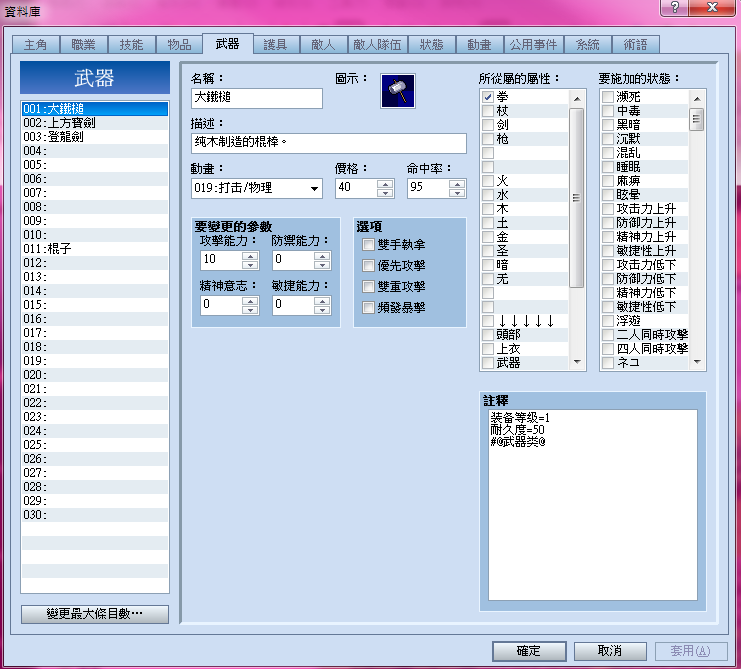Viewport: 741px width, 669px height.
Task: Increase 精神意志 with the up arrow
Action: tap(250, 301)
